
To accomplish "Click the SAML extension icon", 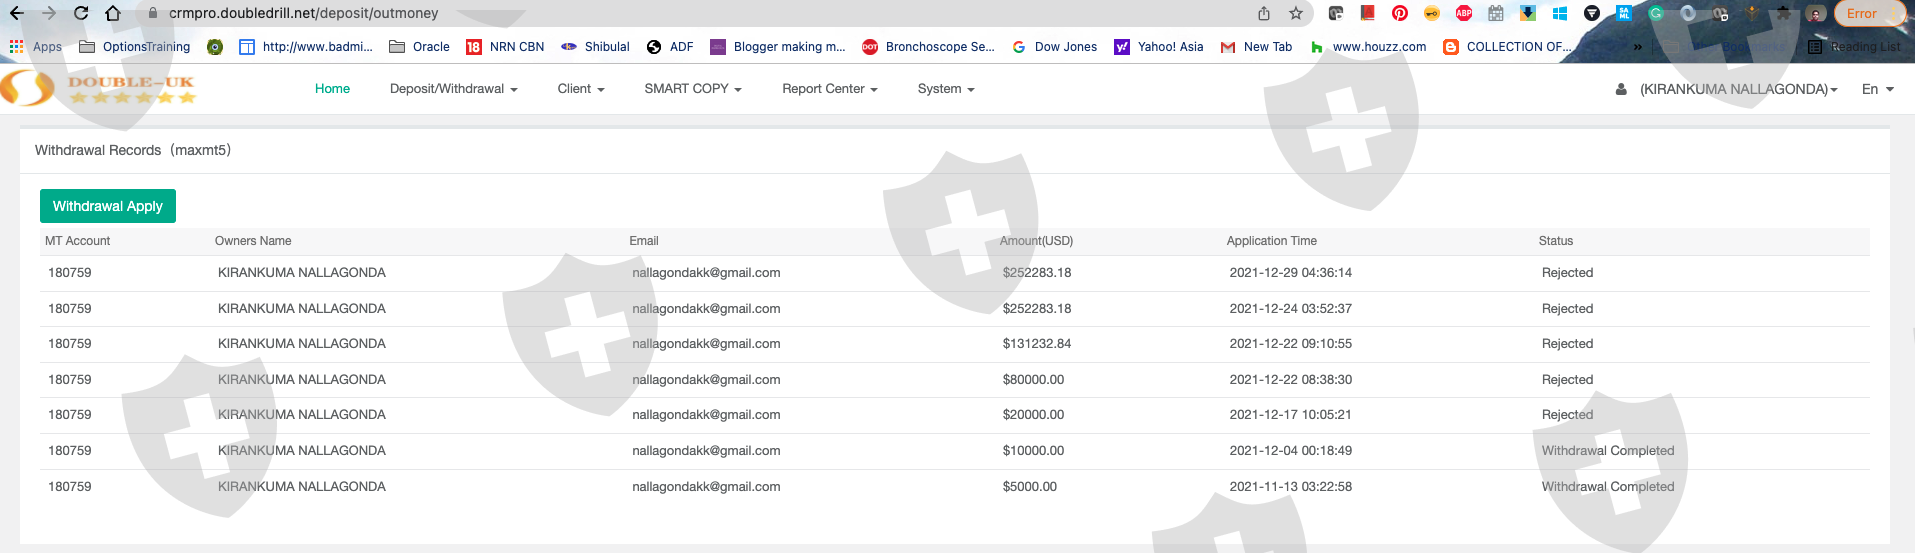I will [1624, 13].
